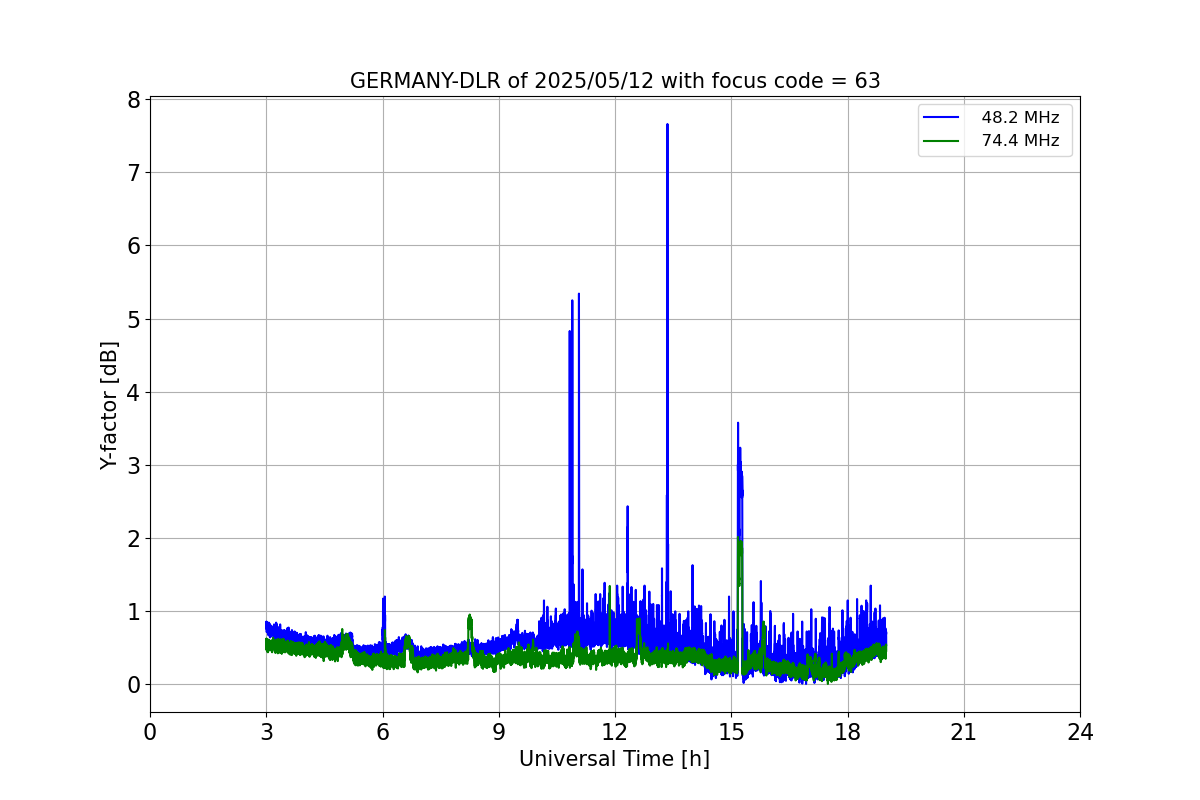Viewport: 1200px width, 800px height.
Task: Click x-axis tick label 24
Action: click(x=1080, y=732)
